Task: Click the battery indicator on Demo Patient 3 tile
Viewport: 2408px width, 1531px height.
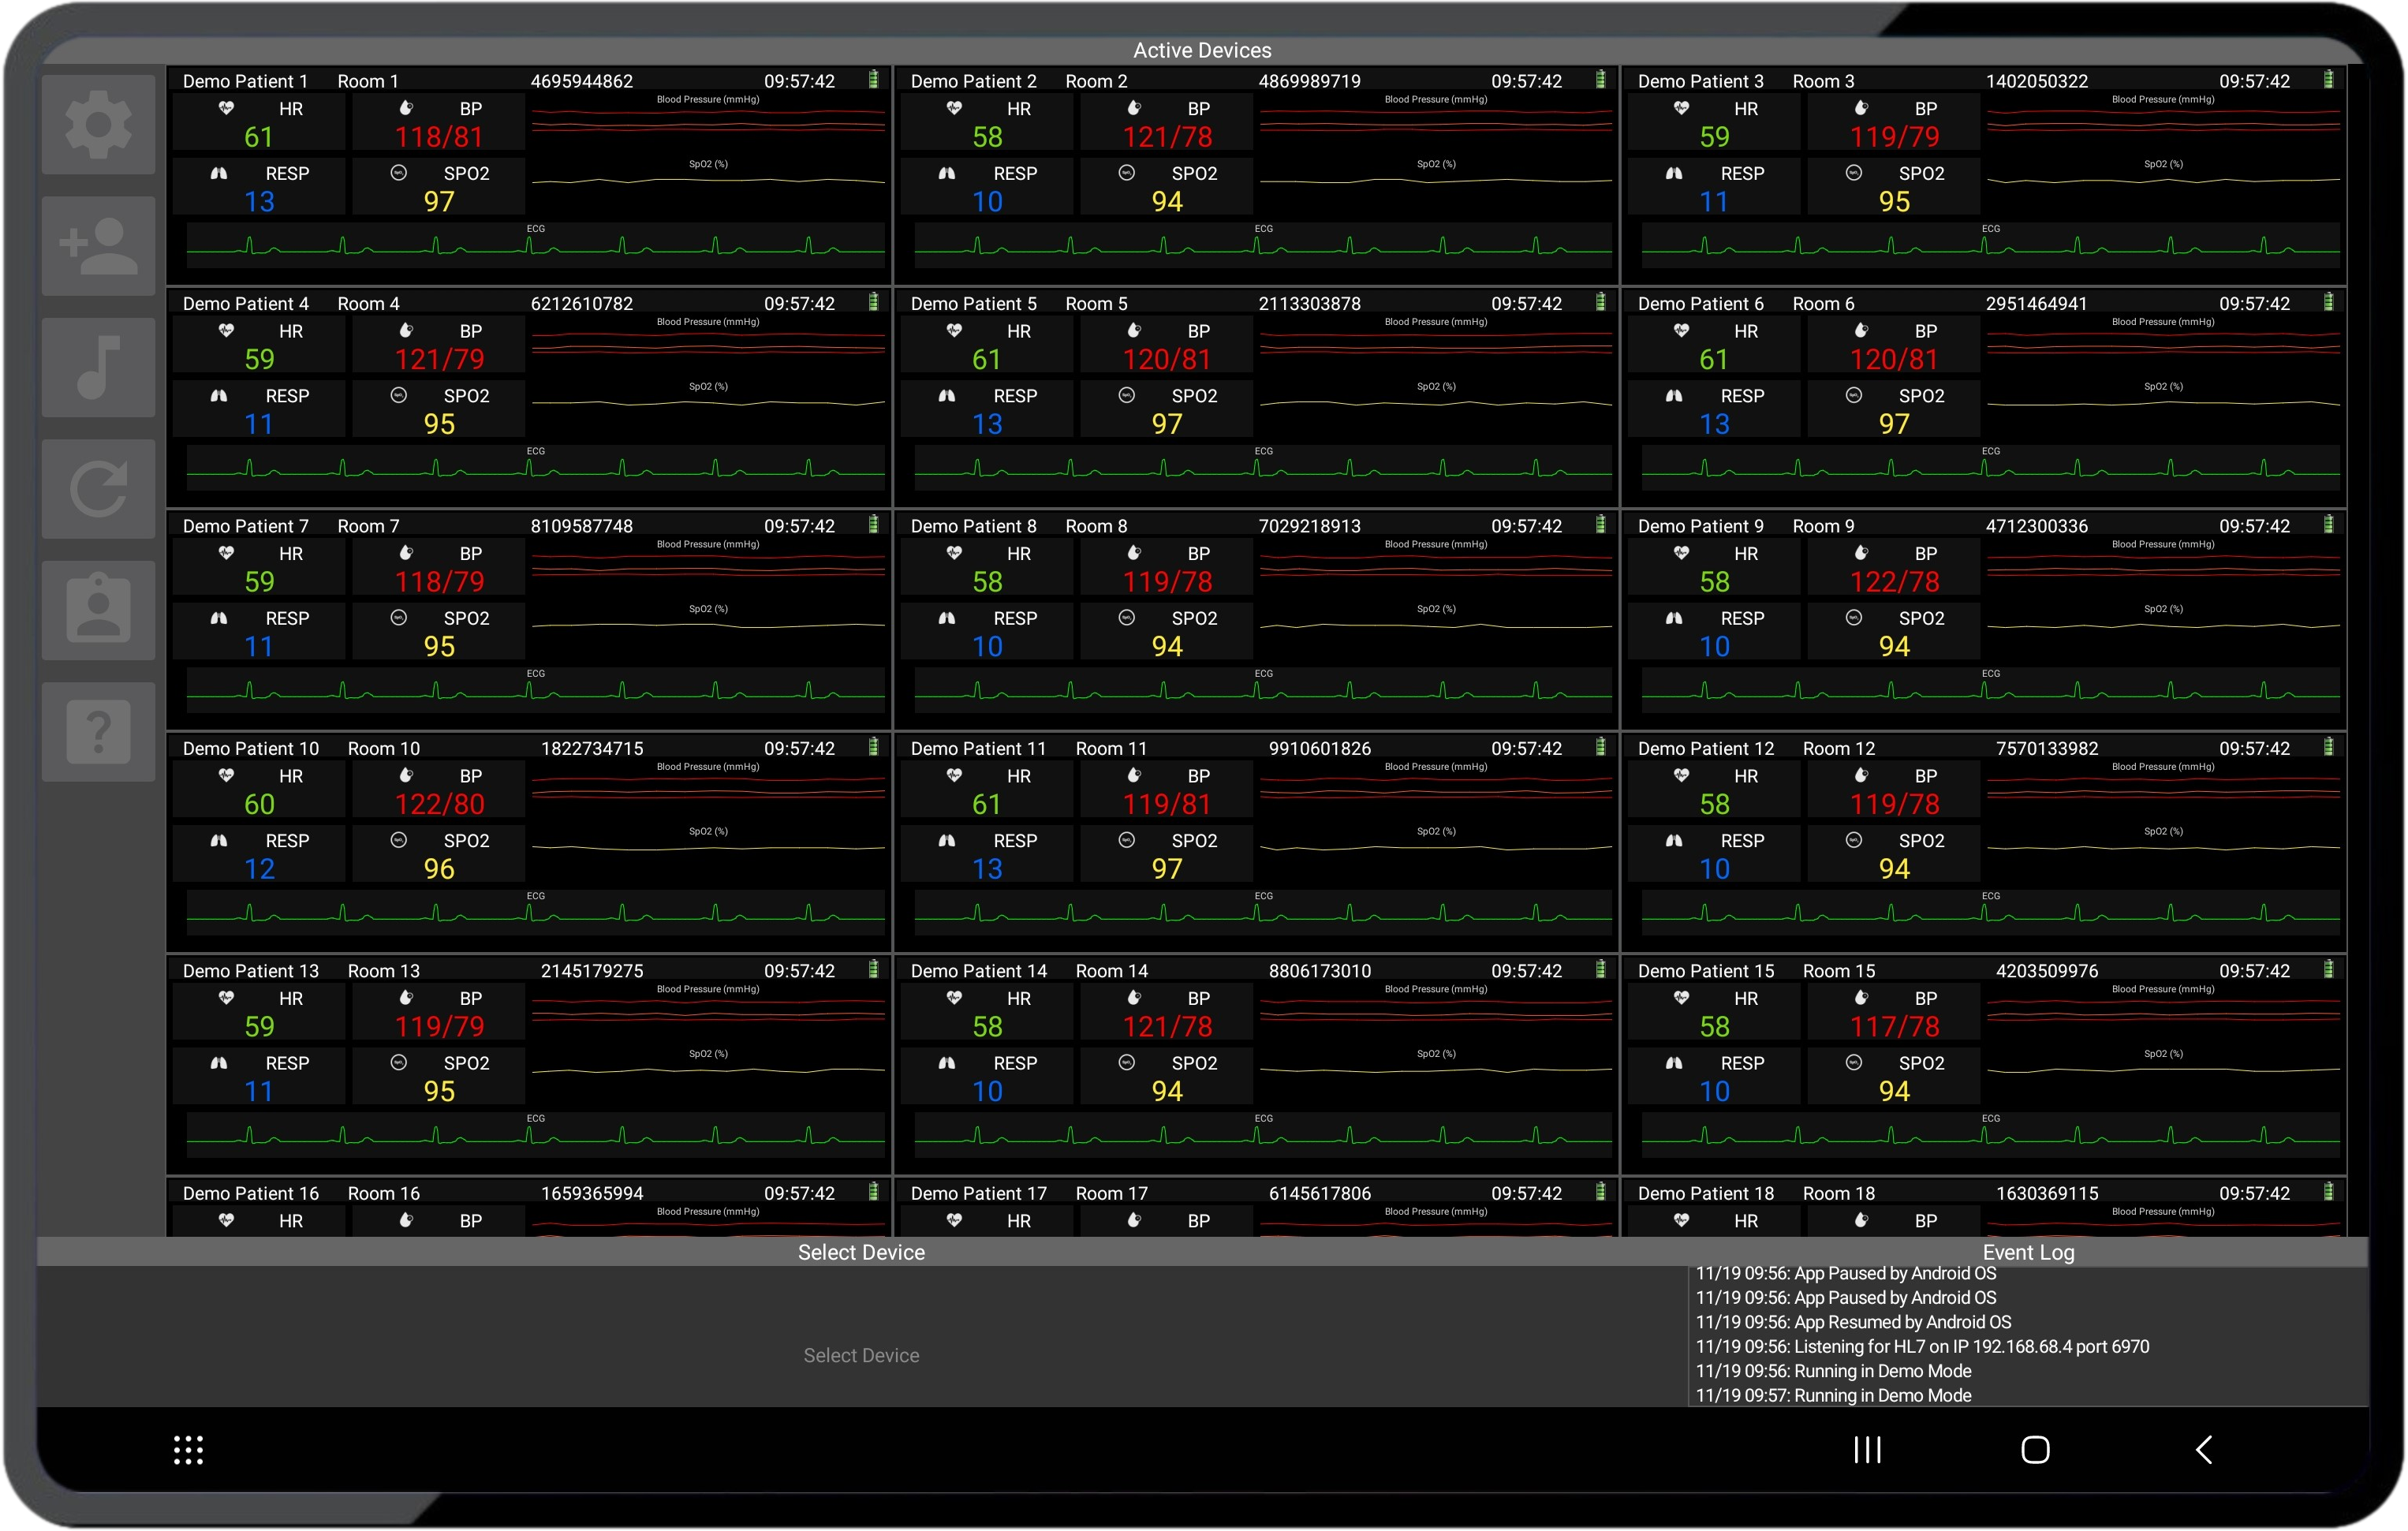Action: coord(2329,80)
